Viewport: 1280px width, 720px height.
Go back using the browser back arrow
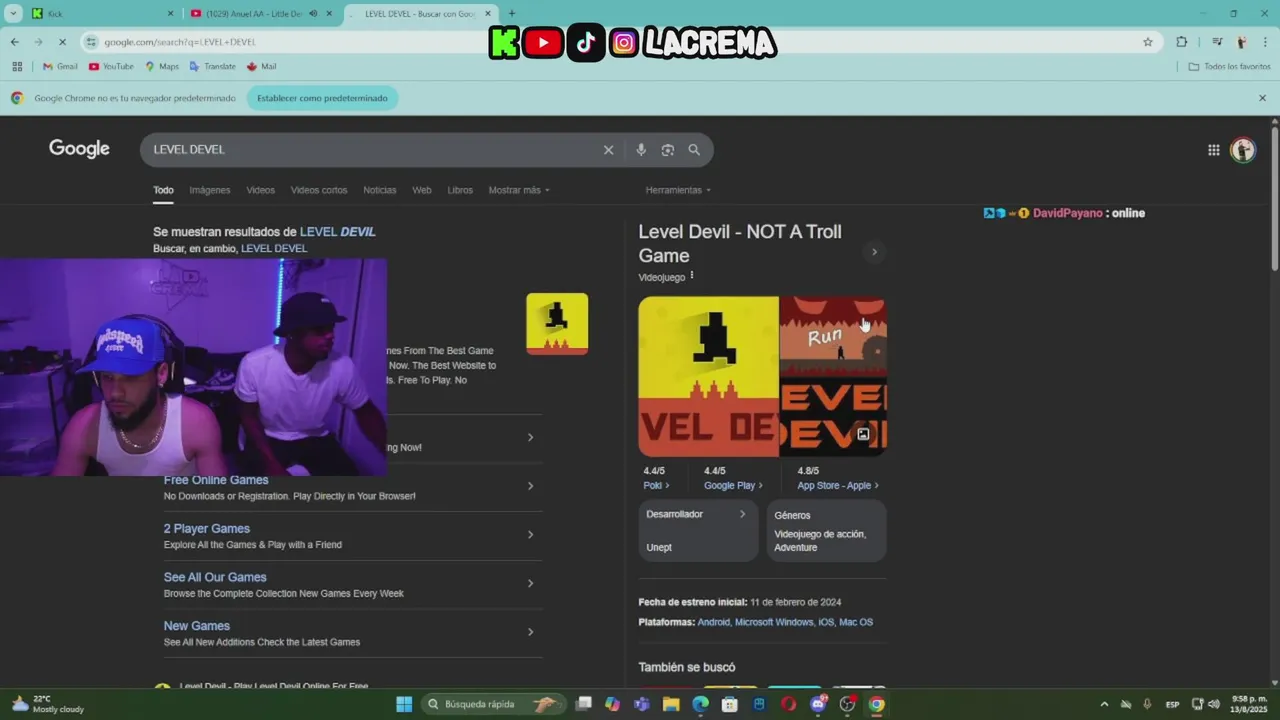(x=14, y=42)
